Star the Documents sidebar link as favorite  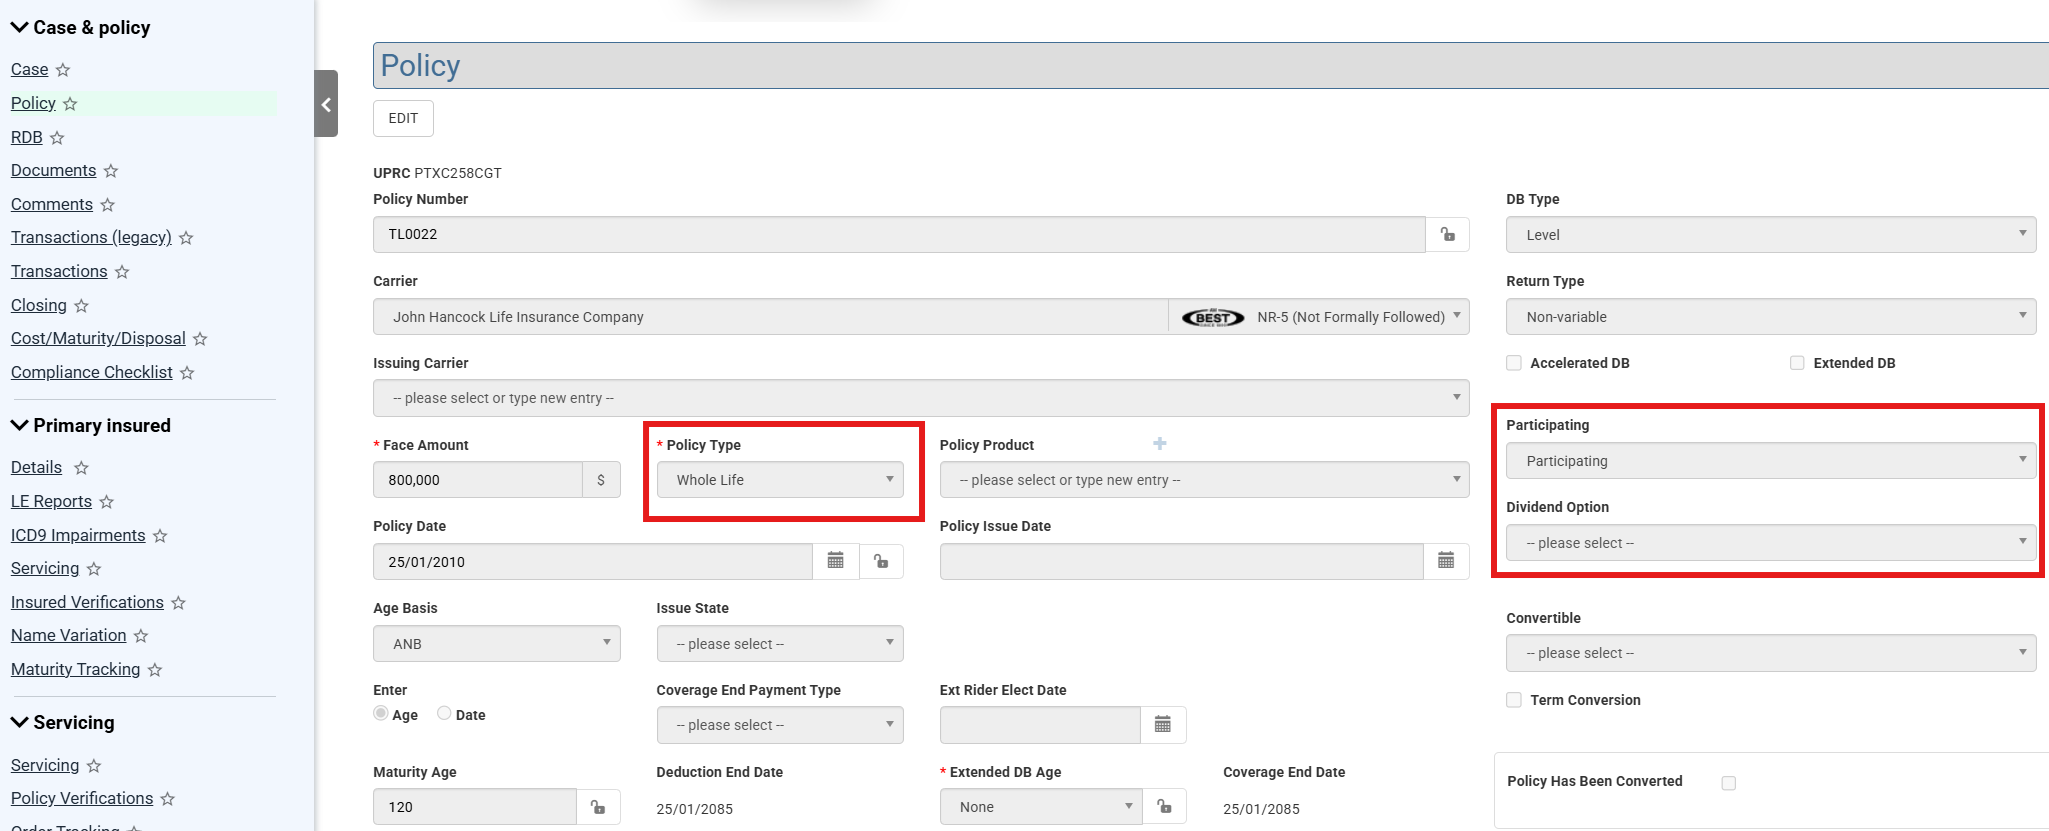(x=111, y=171)
